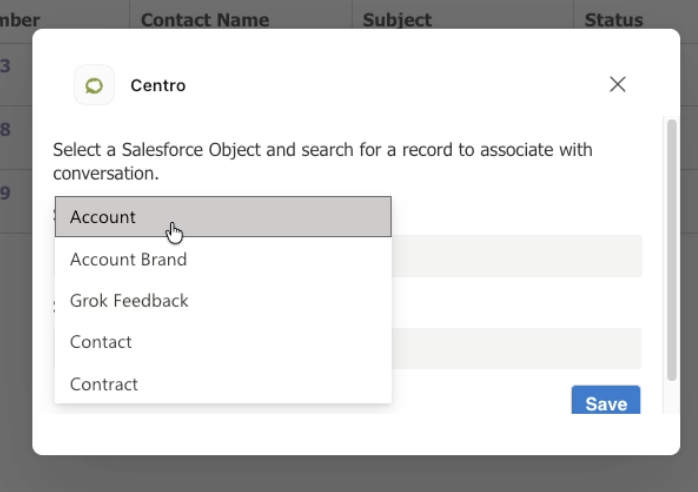The width and height of the screenshot is (698, 492).
Task: Choose Contract from the dropdown list
Action: [223, 384]
